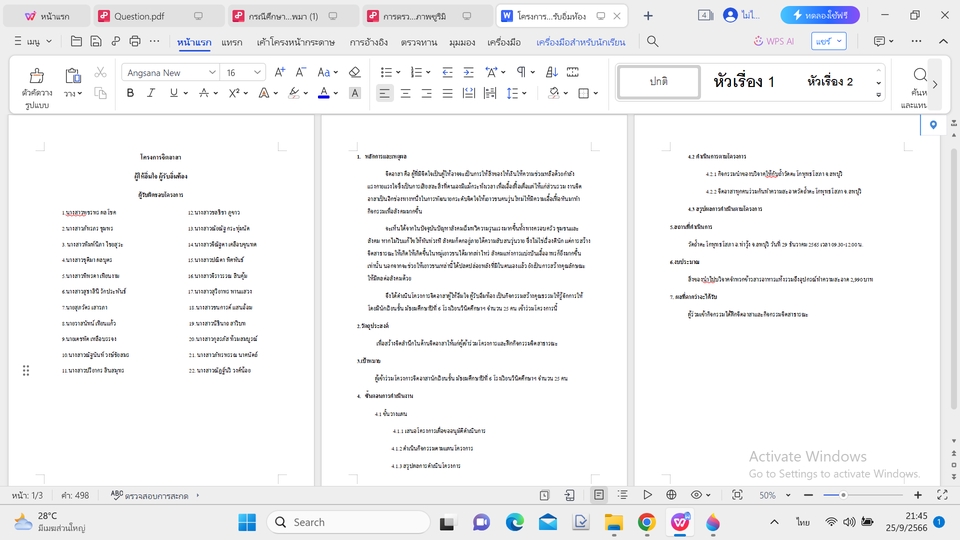Click the sort A-Z icon
Image resolution: width=960 pixels, height=540 pixels.
(x=552, y=72)
